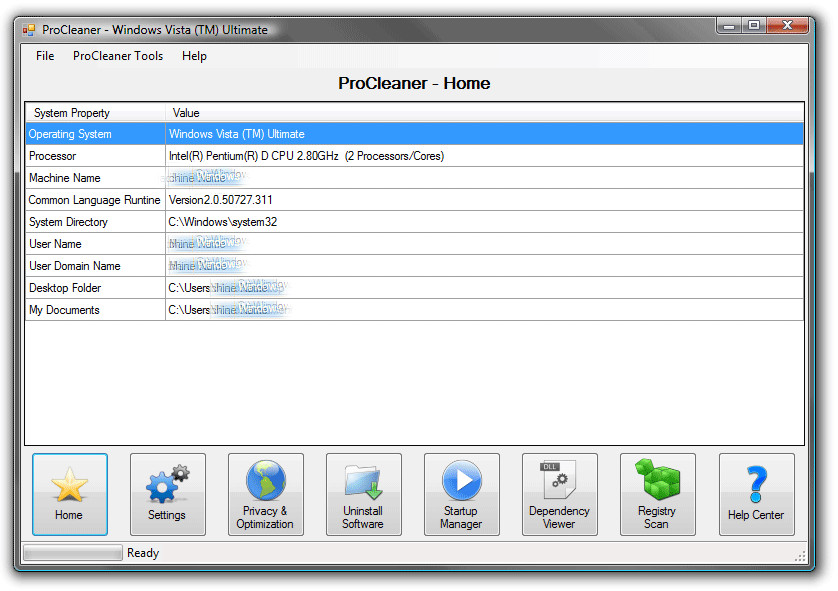The height and width of the screenshot is (591, 838).
Task: Click the Ready status text
Action: click(143, 553)
